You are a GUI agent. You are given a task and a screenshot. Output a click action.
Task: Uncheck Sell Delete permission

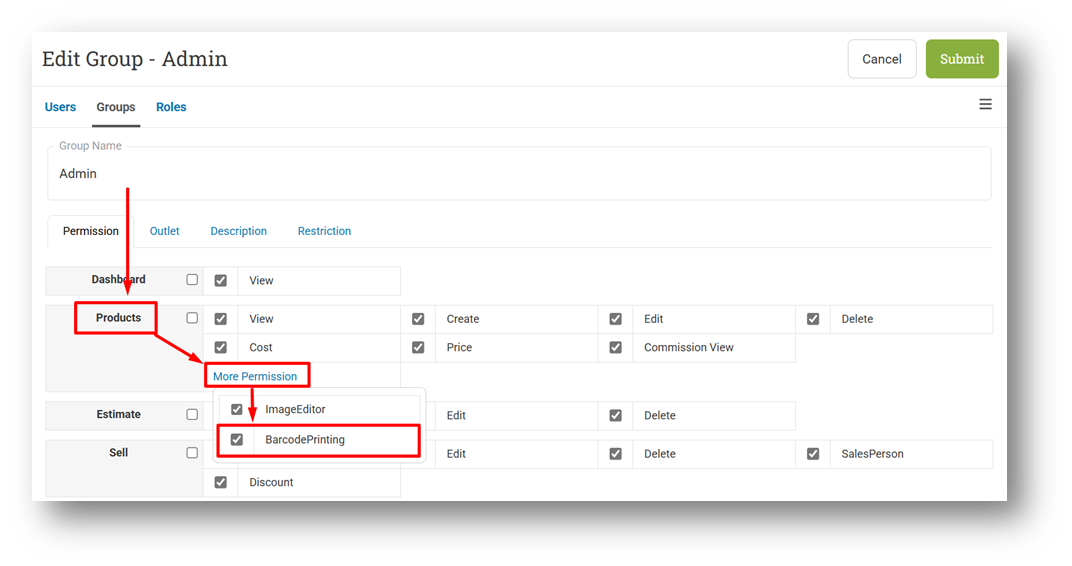pyautogui.click(x=615, y=453)
